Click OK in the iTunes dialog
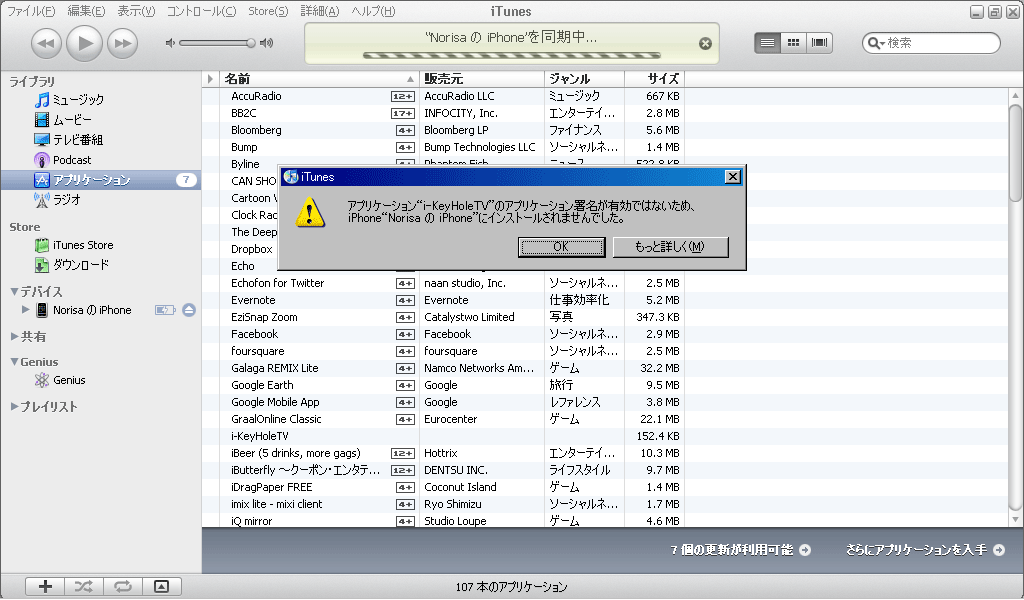 561,247
